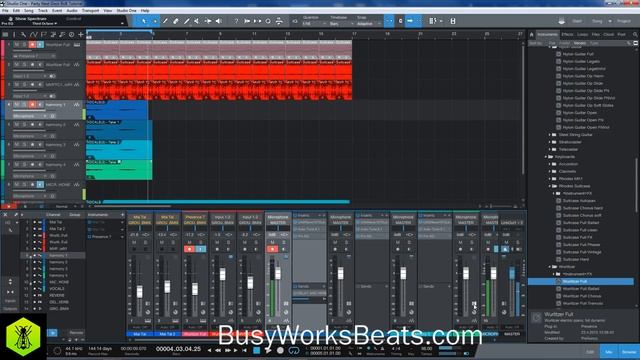Click the blue stop button in transport
Screen dimensions: 640x360
pyautogui.click(x=256, y=350)
